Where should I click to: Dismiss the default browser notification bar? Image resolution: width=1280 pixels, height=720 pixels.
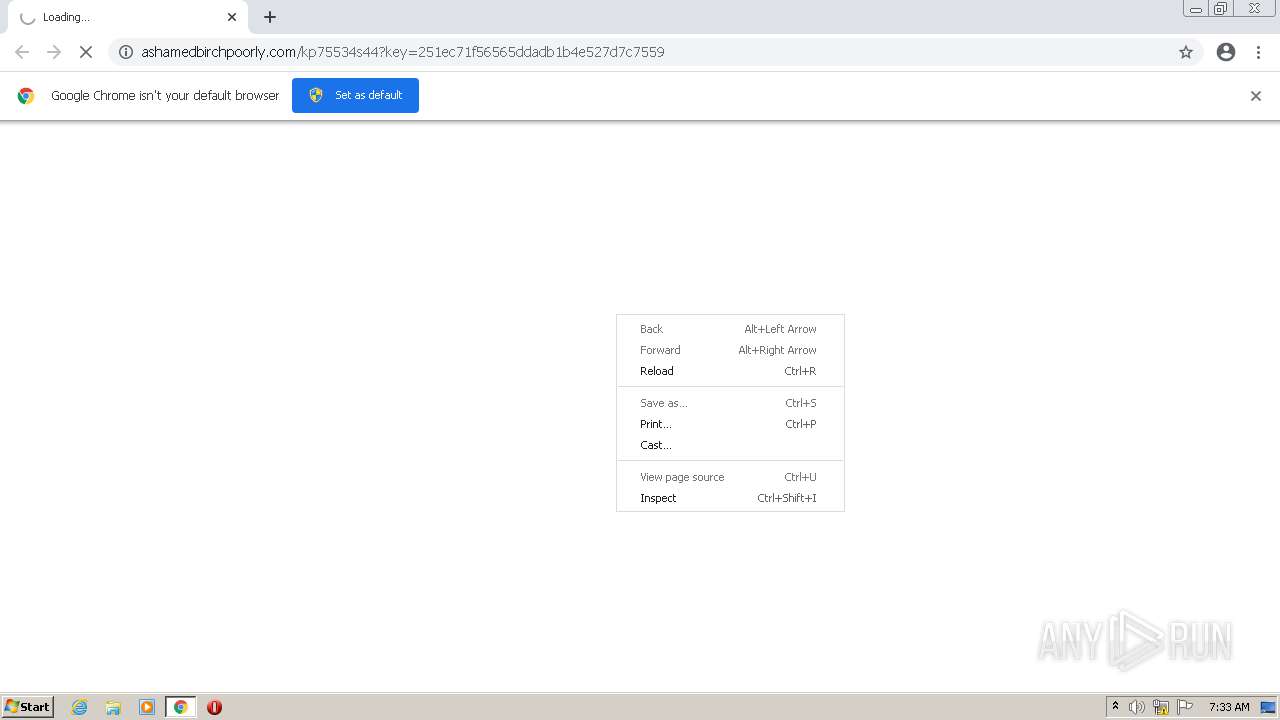coord(1256,96)
